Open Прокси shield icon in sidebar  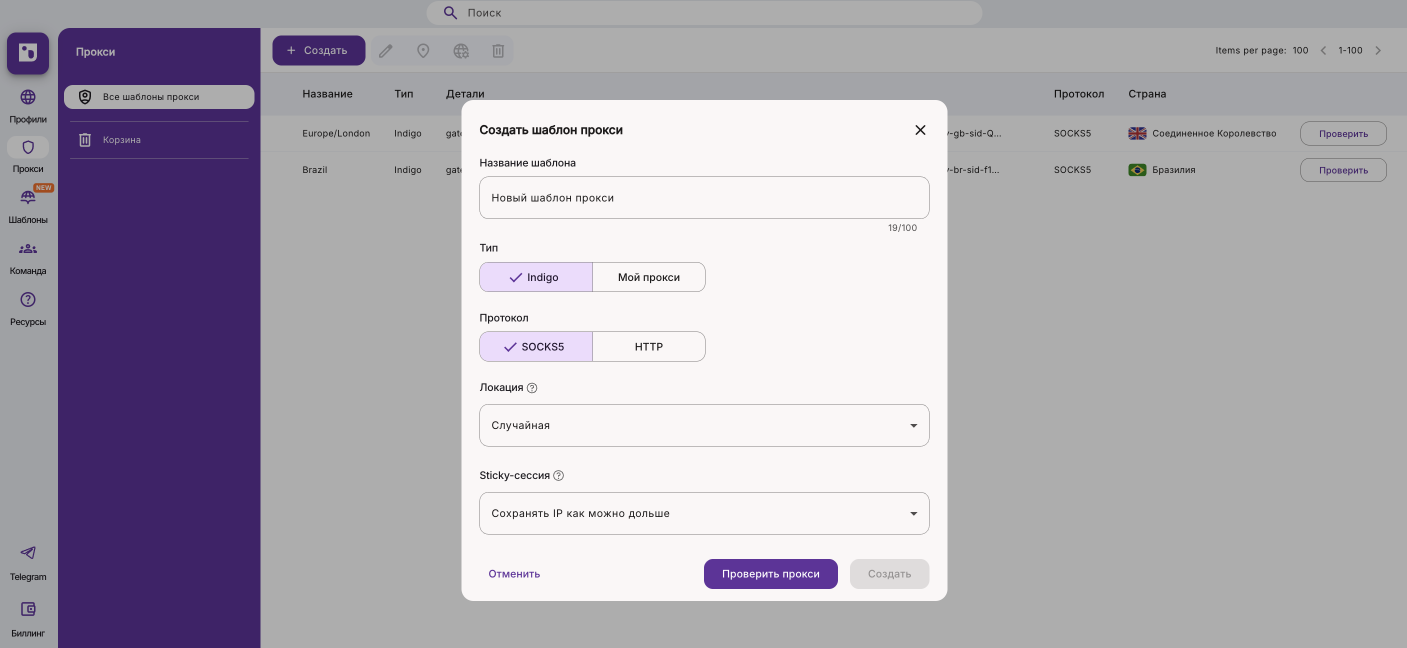(28, 147)
